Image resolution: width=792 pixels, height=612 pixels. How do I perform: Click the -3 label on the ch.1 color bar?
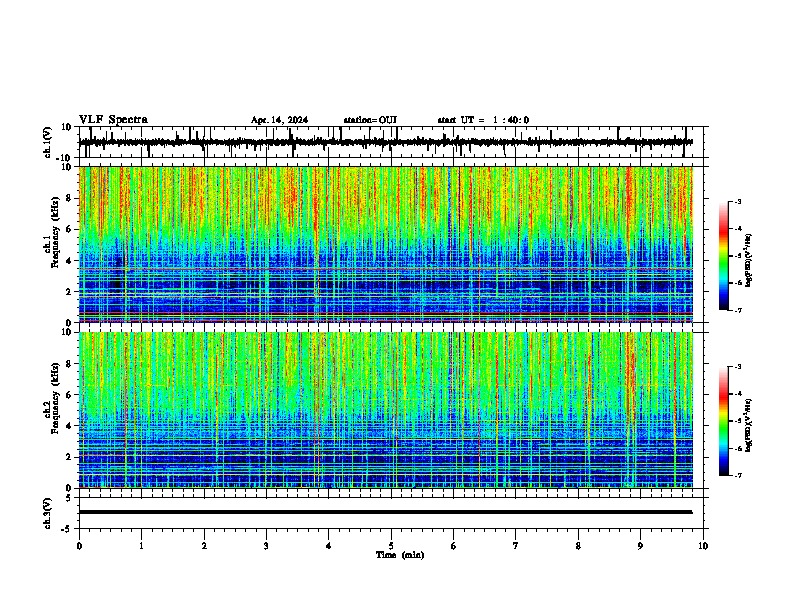tap(738, 202)
